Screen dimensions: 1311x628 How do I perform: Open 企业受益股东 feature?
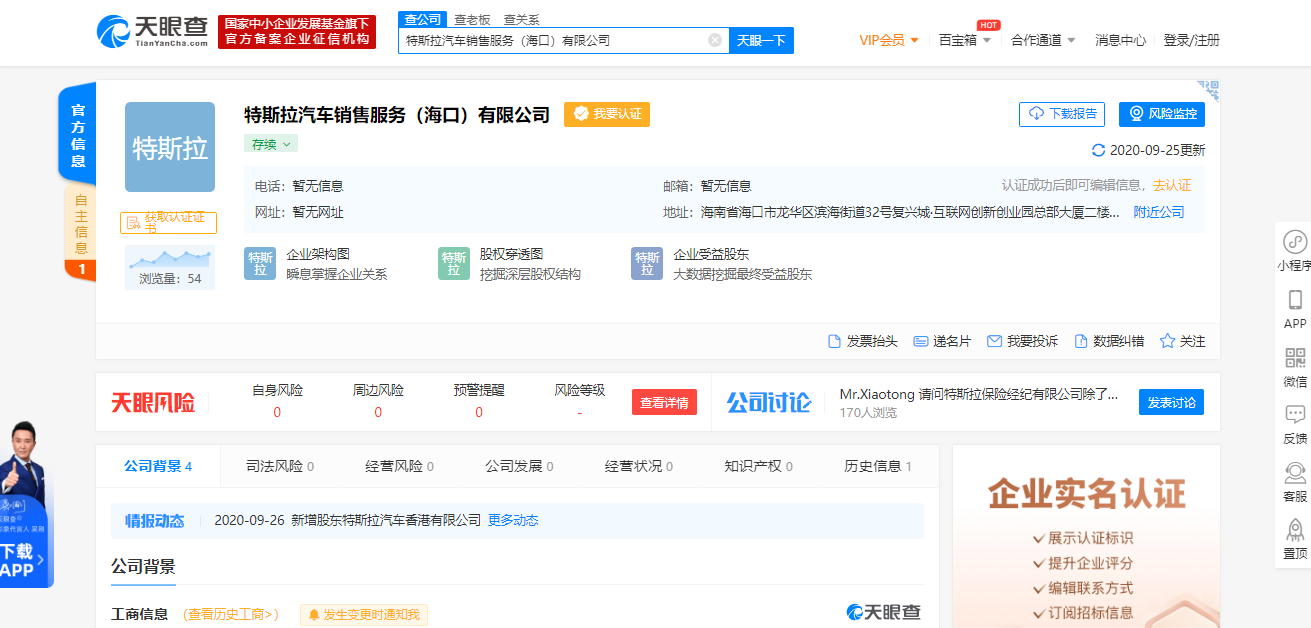click(722, 264)
